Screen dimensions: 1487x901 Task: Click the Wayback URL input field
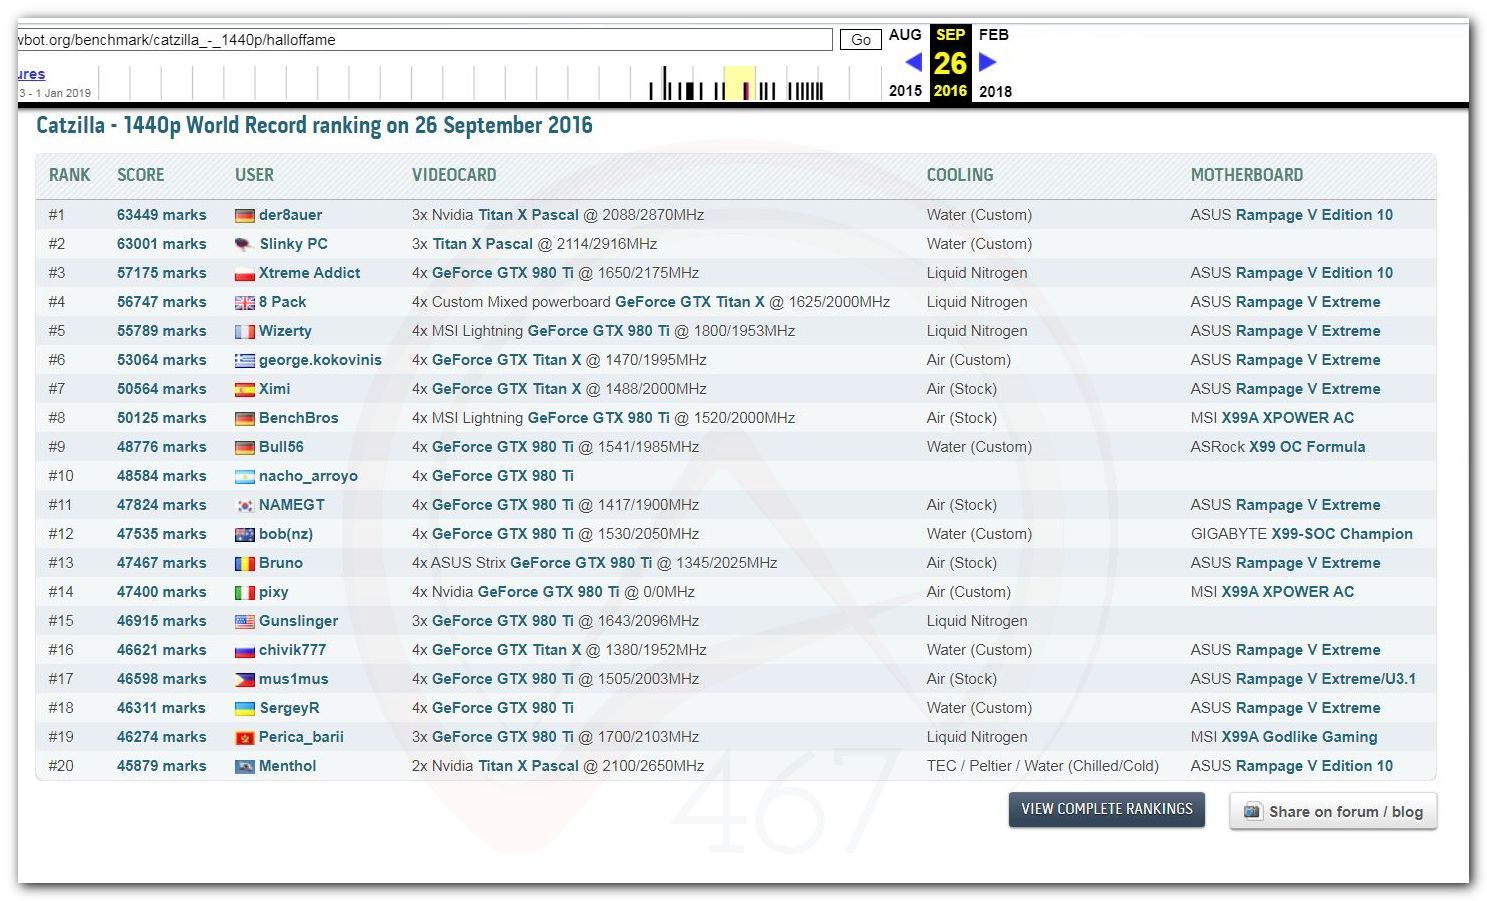tap(424, 40)
